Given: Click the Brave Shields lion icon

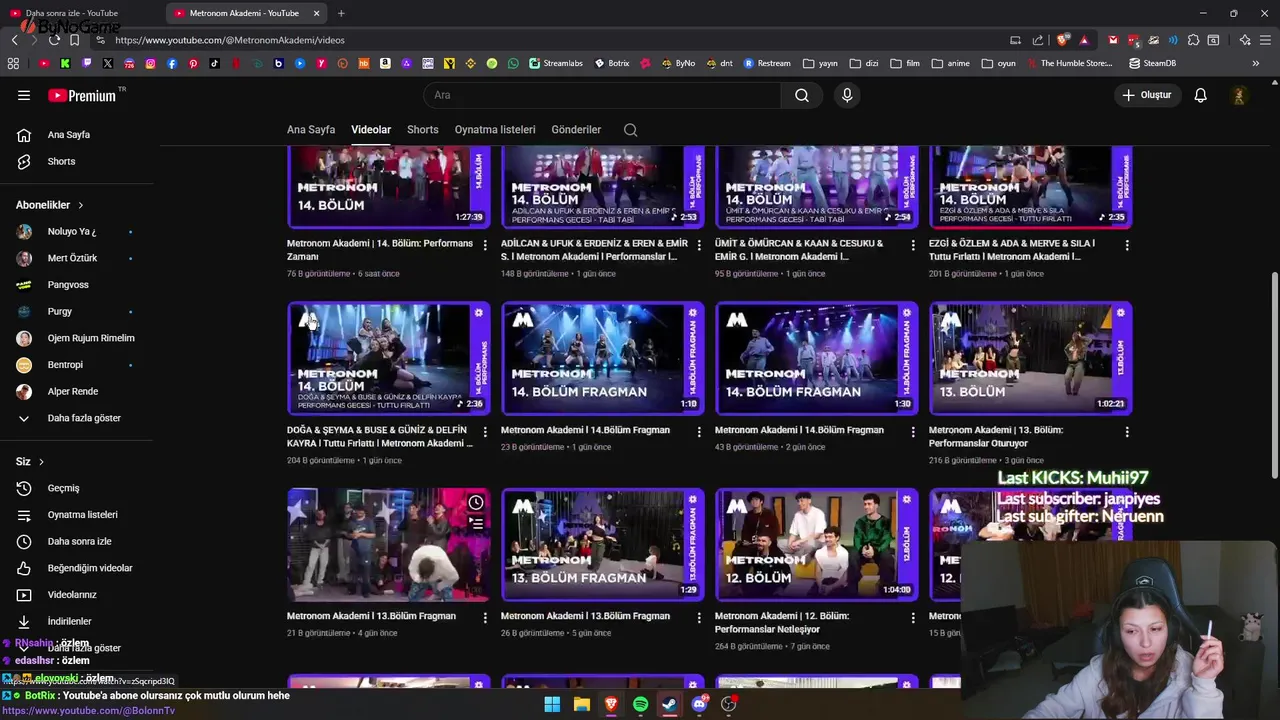Looking at the screenshot, I should coord(1063,40).
